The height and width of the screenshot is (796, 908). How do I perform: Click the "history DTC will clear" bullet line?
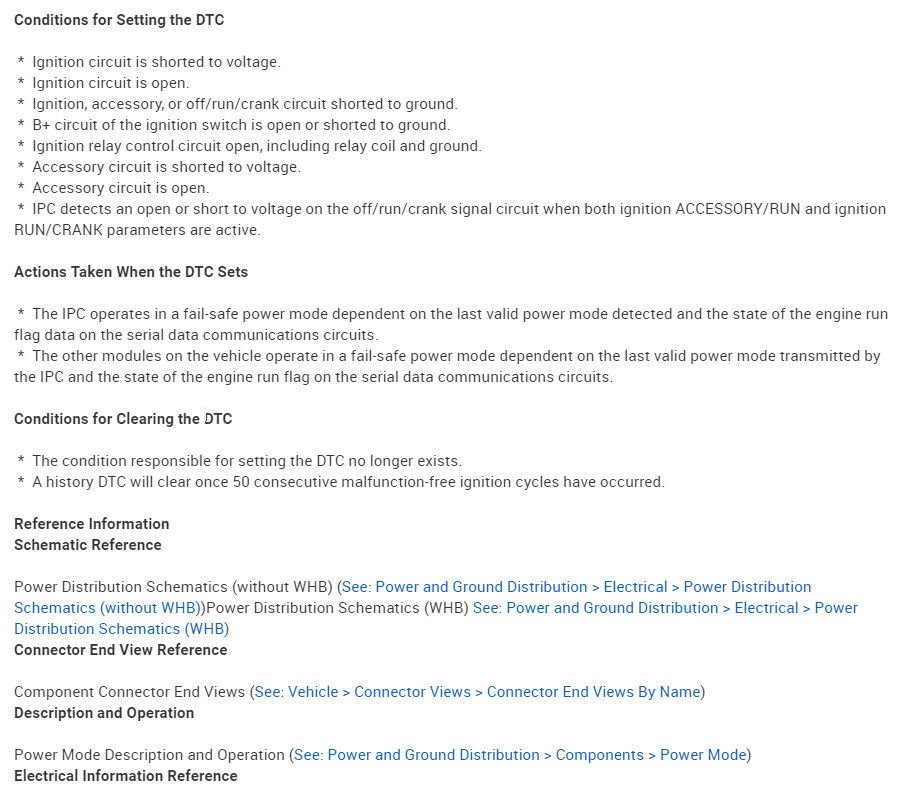tap(348, 482)
